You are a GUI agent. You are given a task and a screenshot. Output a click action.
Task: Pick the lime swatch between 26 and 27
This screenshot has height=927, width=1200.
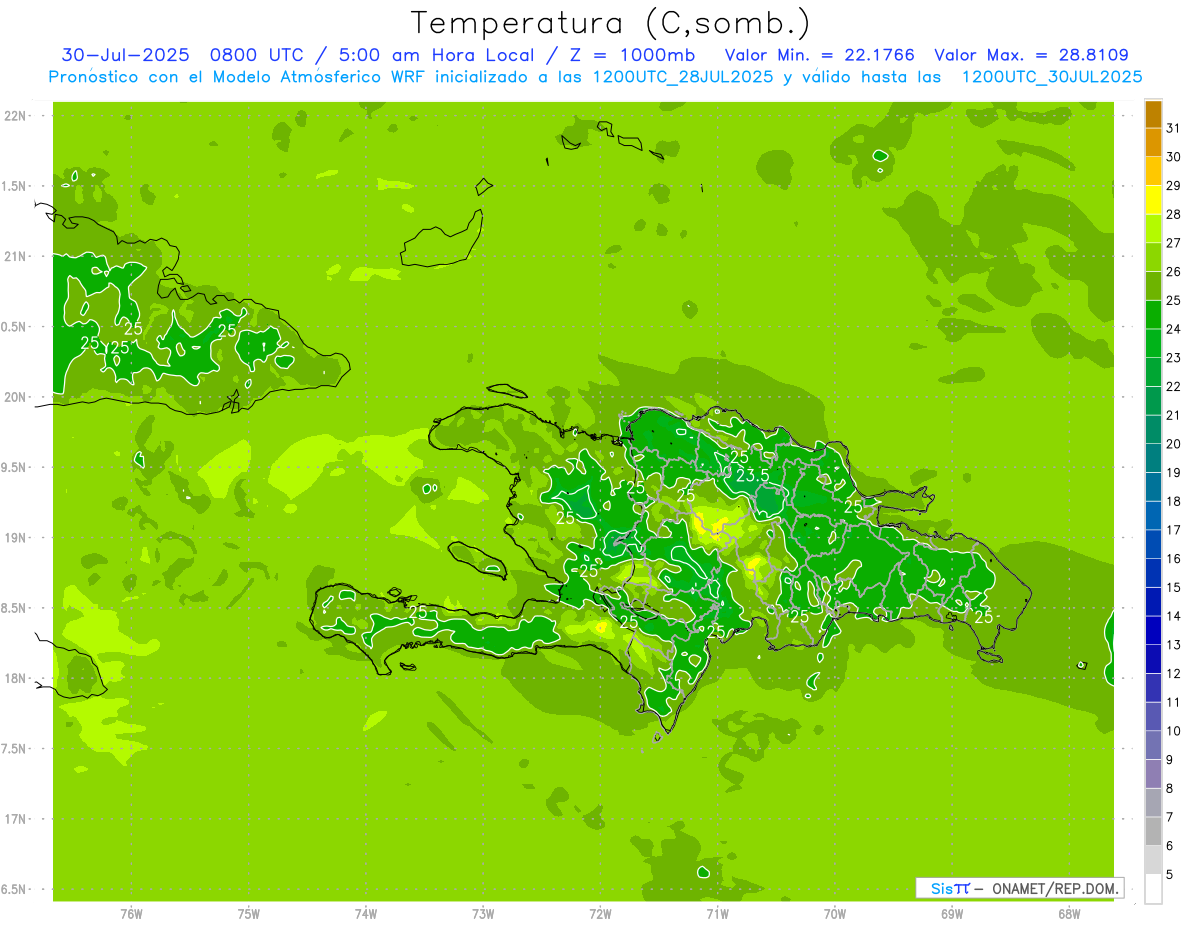coord(1153,258)
